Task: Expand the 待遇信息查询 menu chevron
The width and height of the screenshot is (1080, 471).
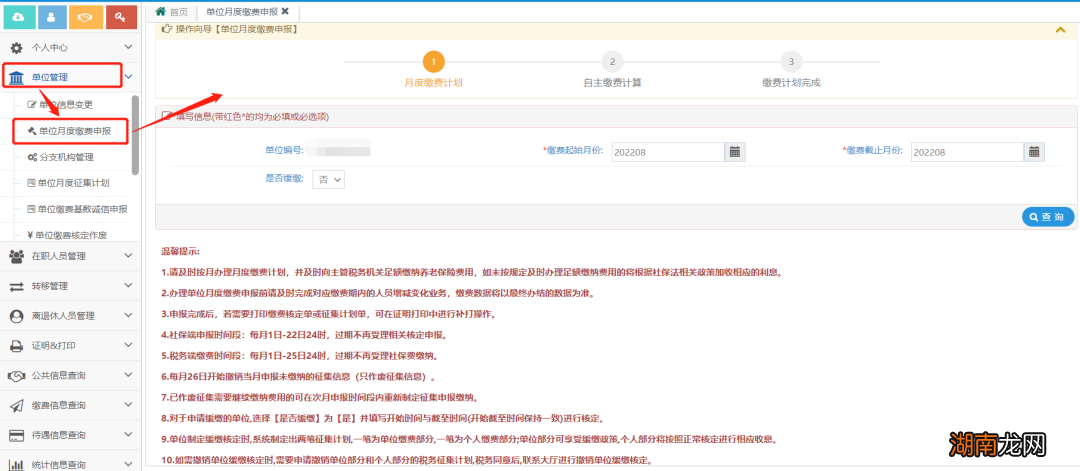Action: pos(127,435)
